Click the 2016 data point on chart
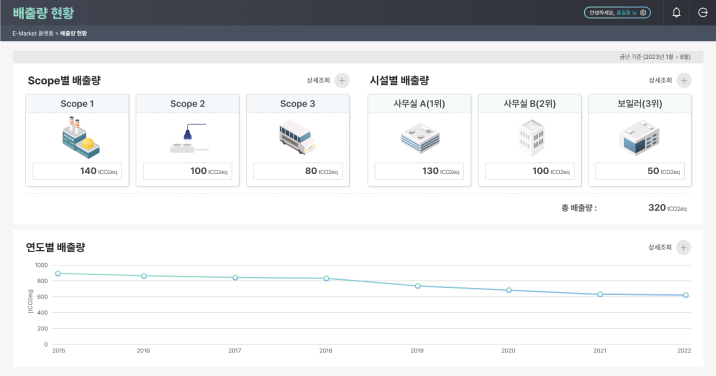The image size is (716, 376). click(144, 276)
